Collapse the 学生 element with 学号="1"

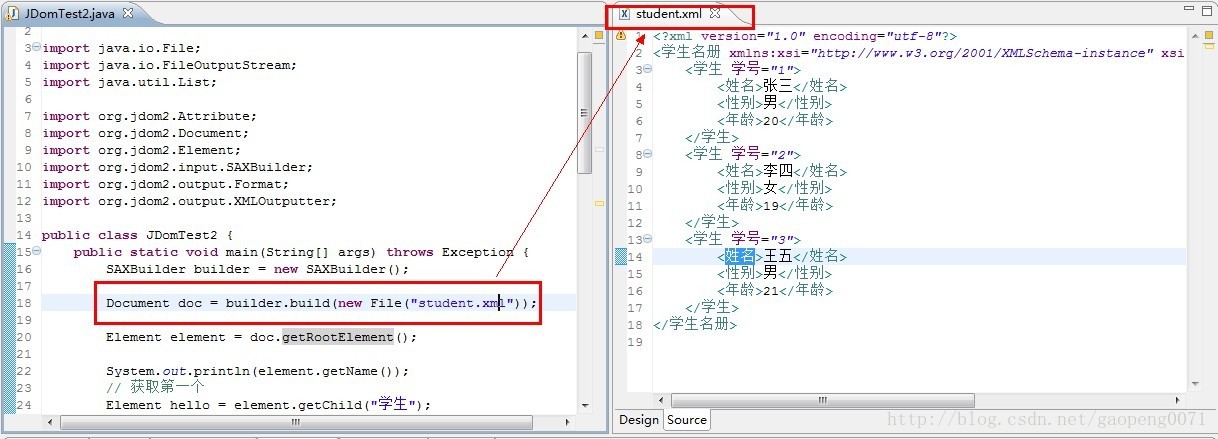tap(647, 70)
